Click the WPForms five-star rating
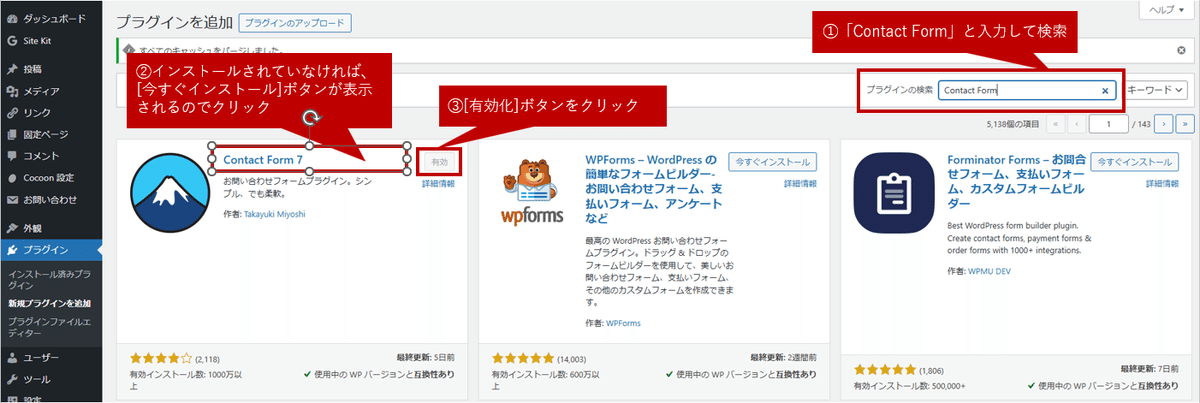This screenshot has height=403, width=1200. coord(523,357)
